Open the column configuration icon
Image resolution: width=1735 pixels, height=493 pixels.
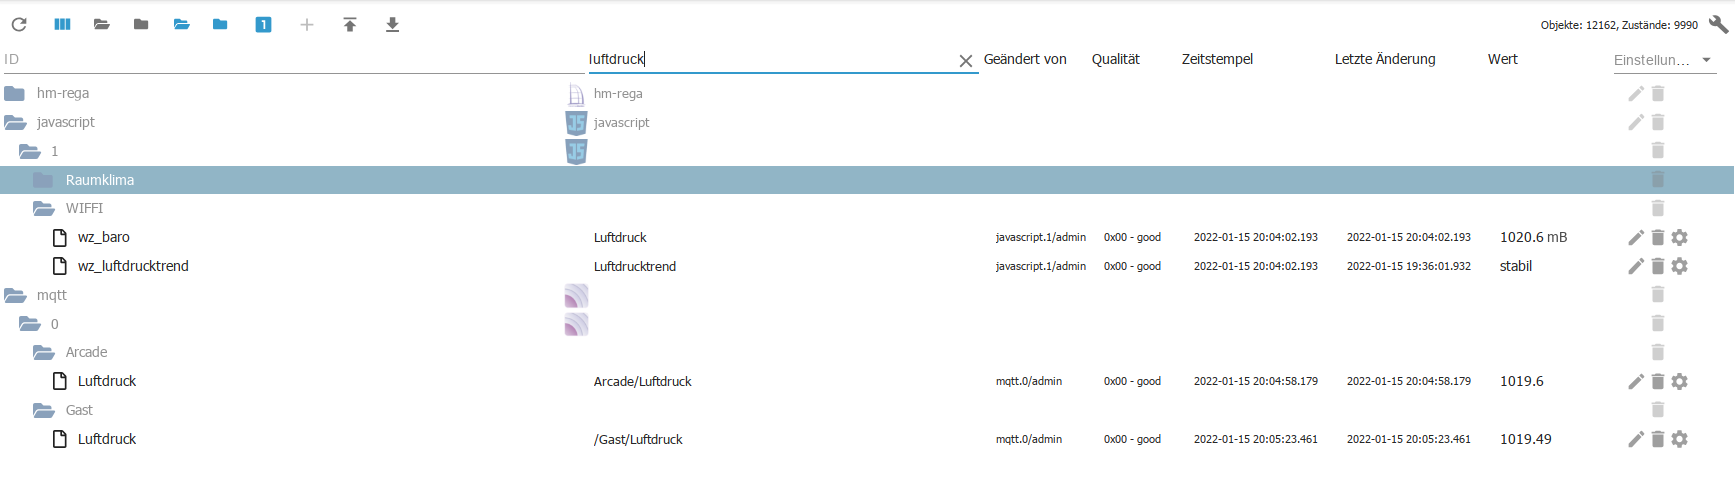tap(62, 24)
